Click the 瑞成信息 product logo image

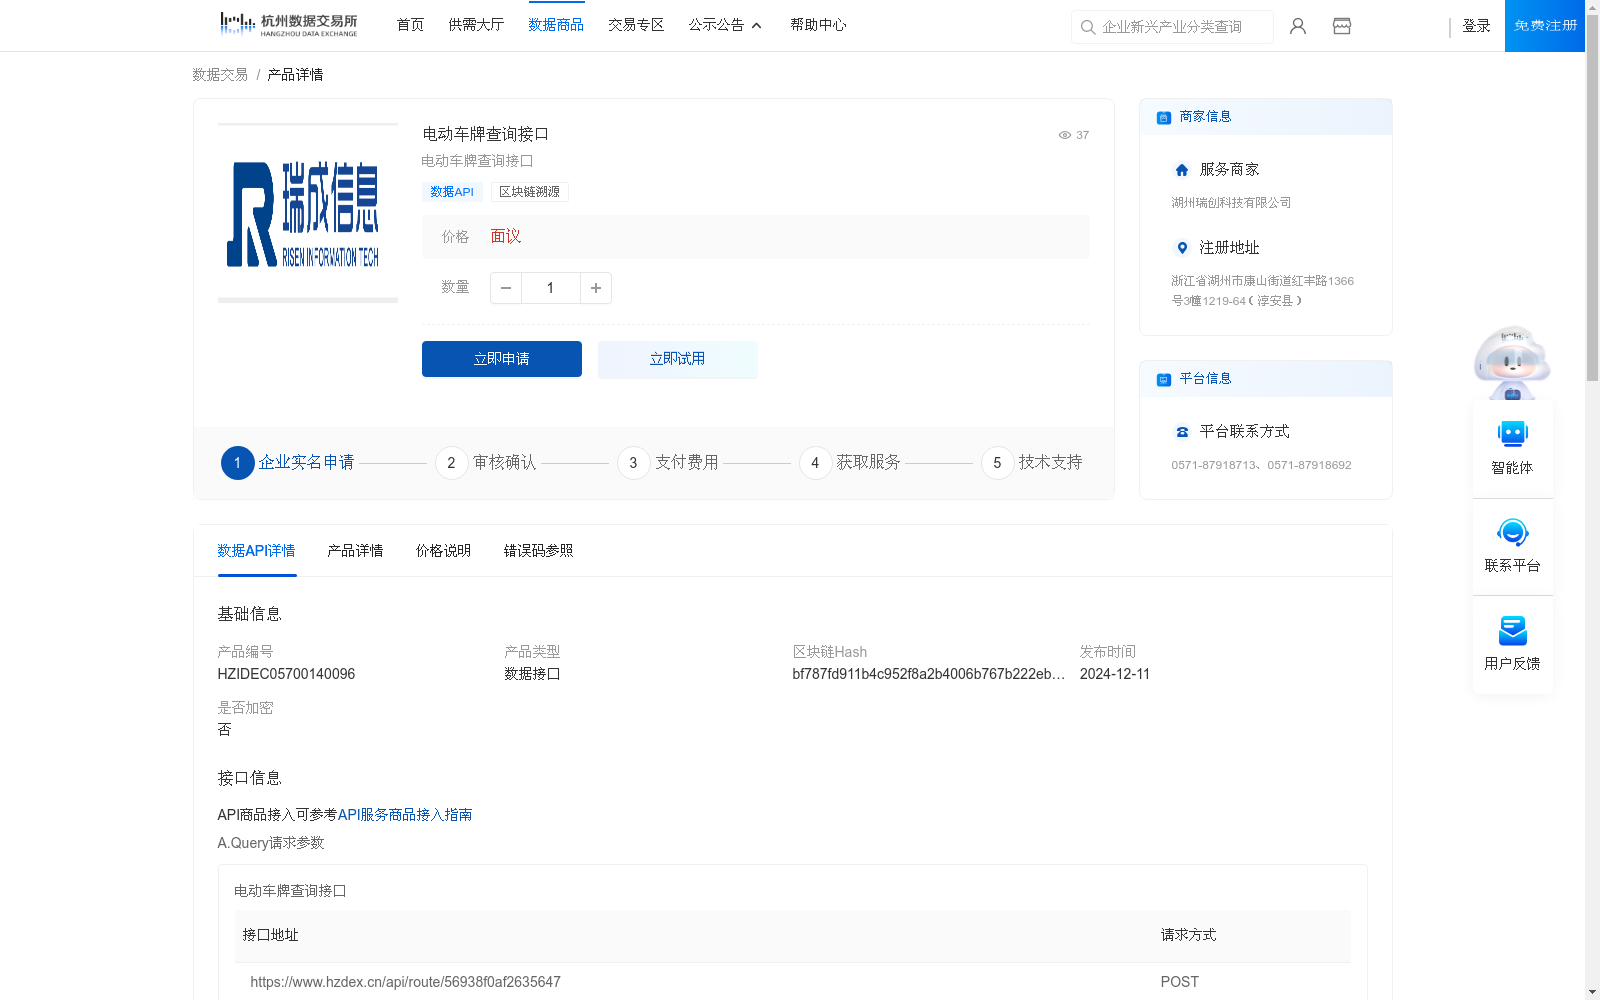[308, 213]
